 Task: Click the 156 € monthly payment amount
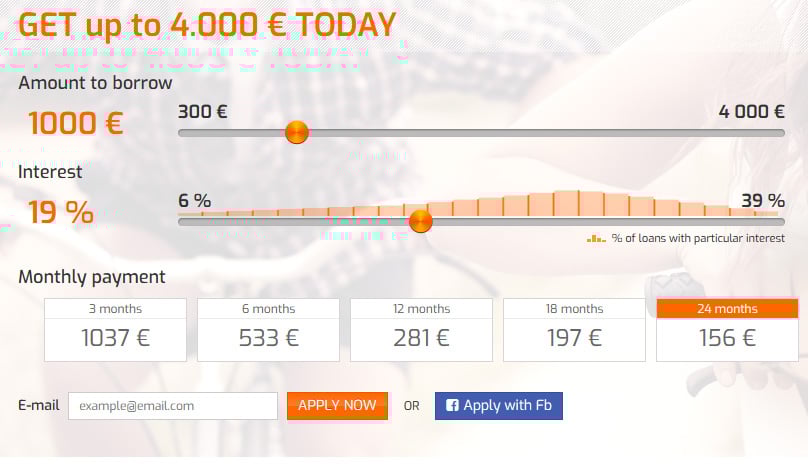pyautogui.click(x=728, y=338)
